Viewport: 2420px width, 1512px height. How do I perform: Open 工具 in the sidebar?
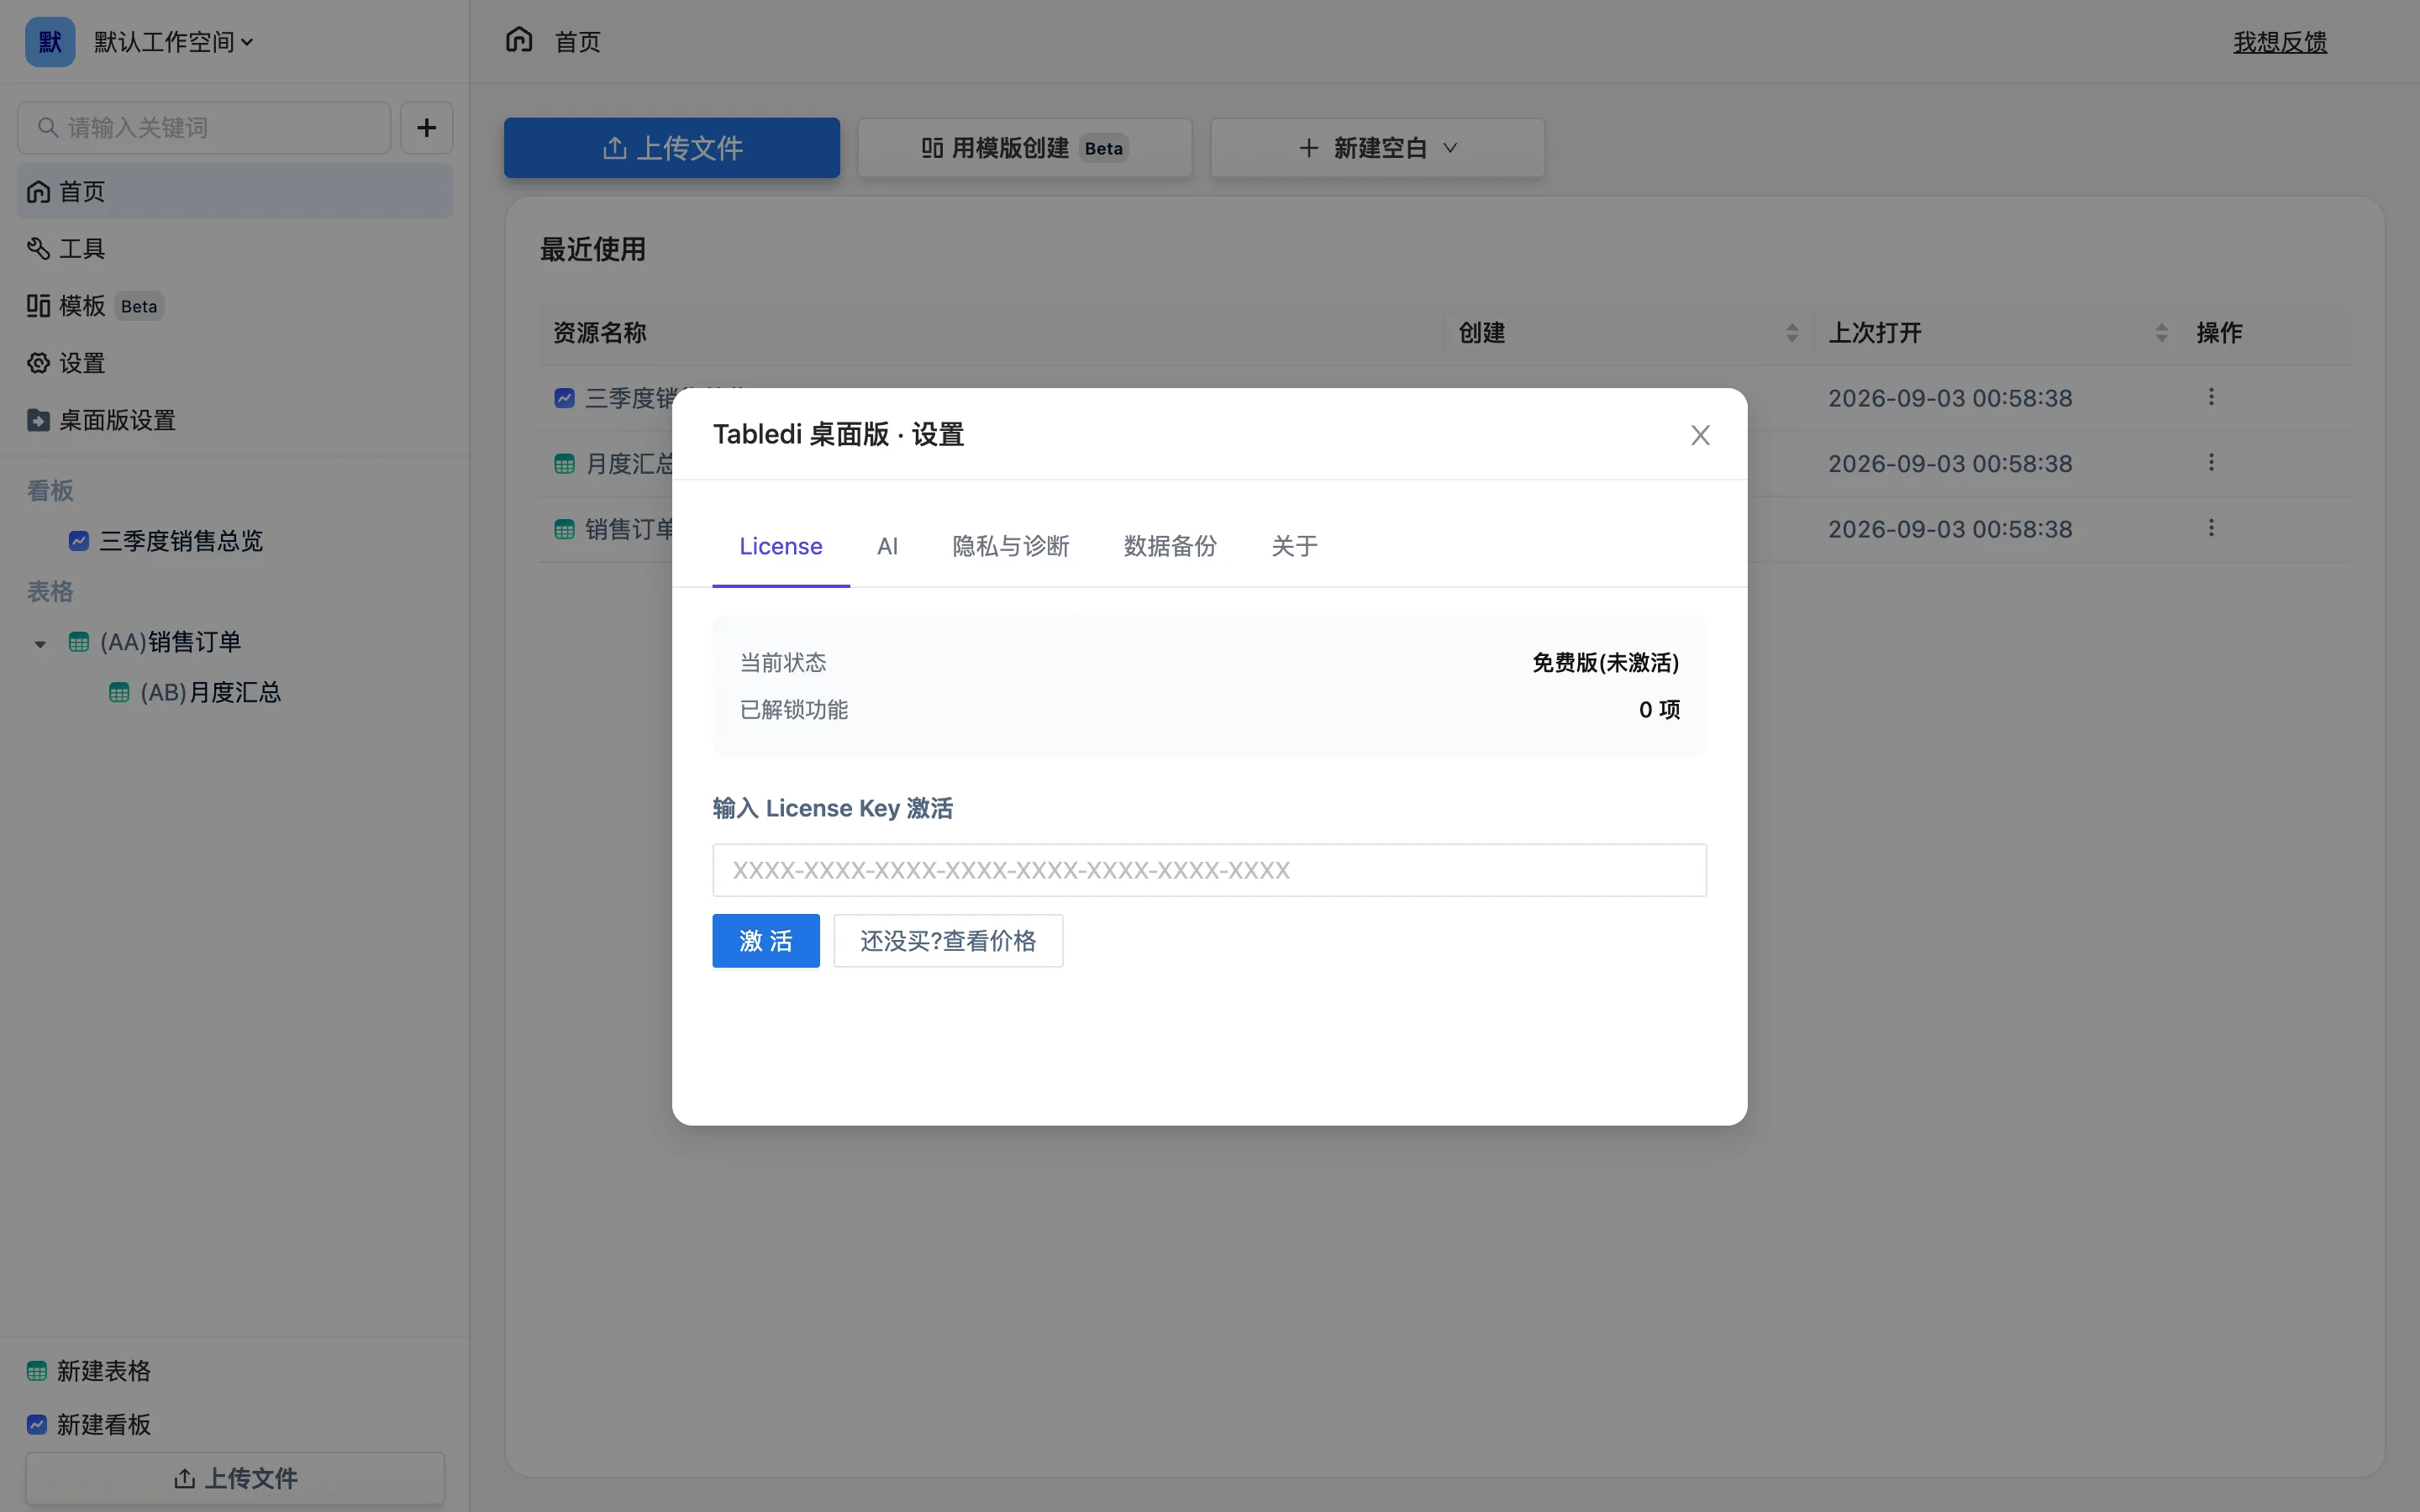[x=235, y=248]
